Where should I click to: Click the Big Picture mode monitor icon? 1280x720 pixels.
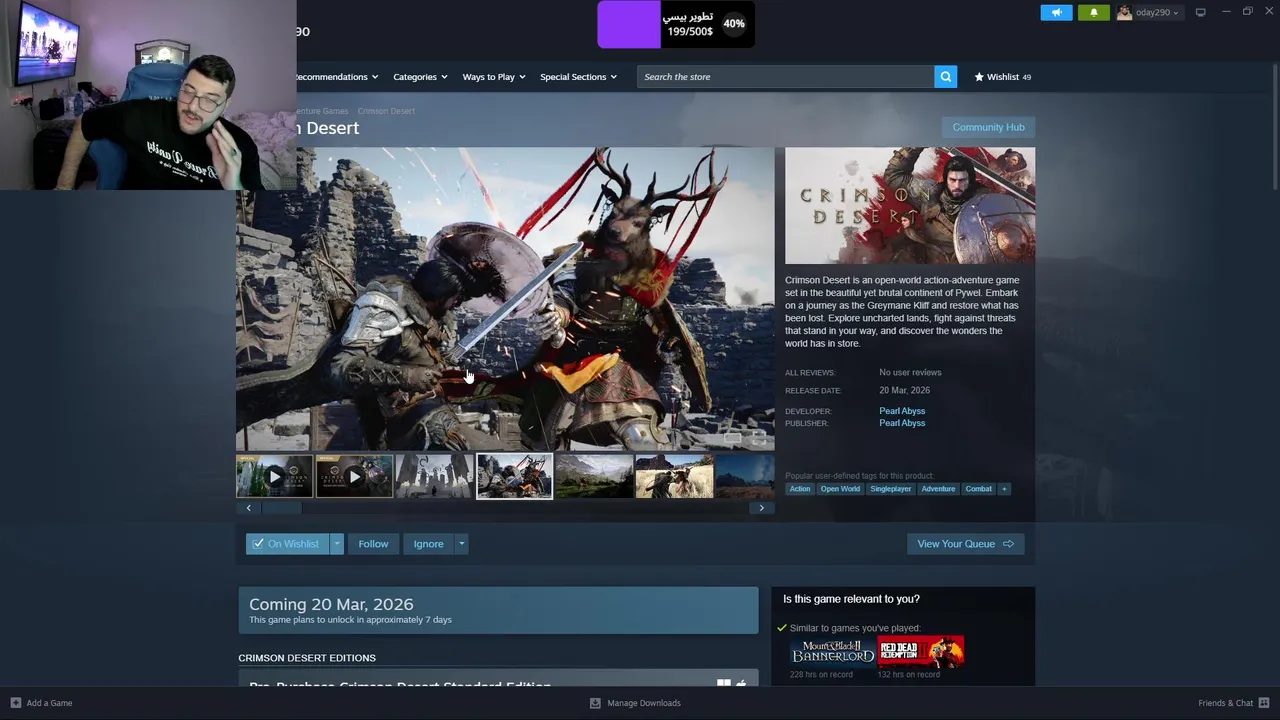1200,12
